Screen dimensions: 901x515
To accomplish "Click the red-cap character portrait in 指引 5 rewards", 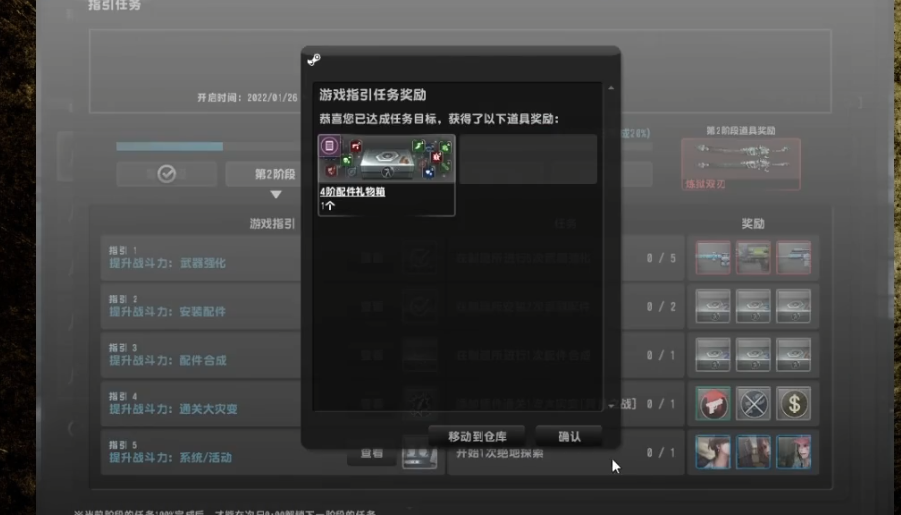I will click(794, 452).
